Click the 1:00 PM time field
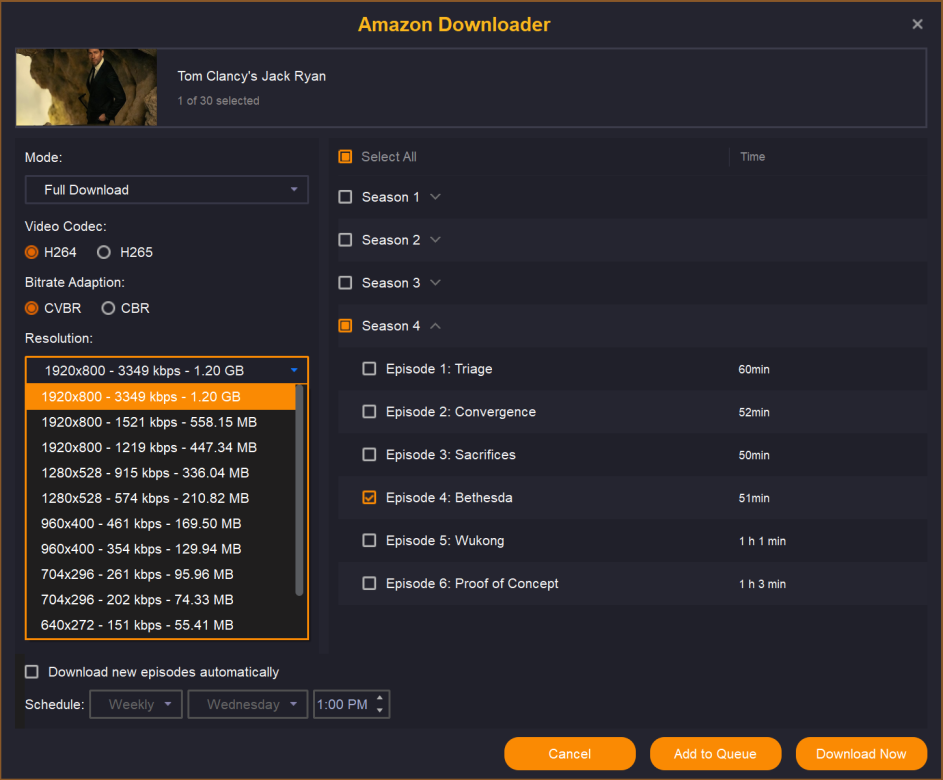Screen dimensions: 943x780 [x=343, y=704]
